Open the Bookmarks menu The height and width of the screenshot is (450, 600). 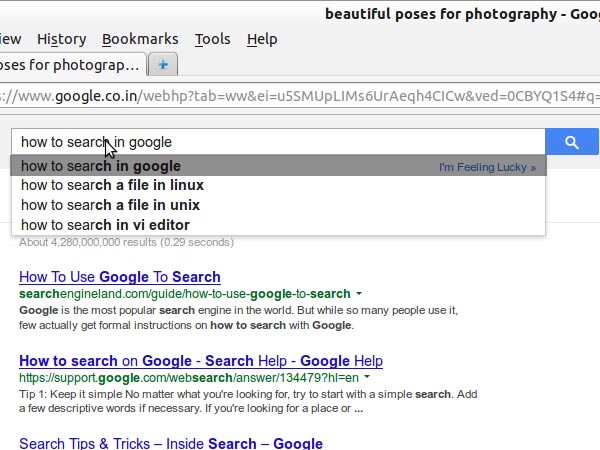(140, 39)
